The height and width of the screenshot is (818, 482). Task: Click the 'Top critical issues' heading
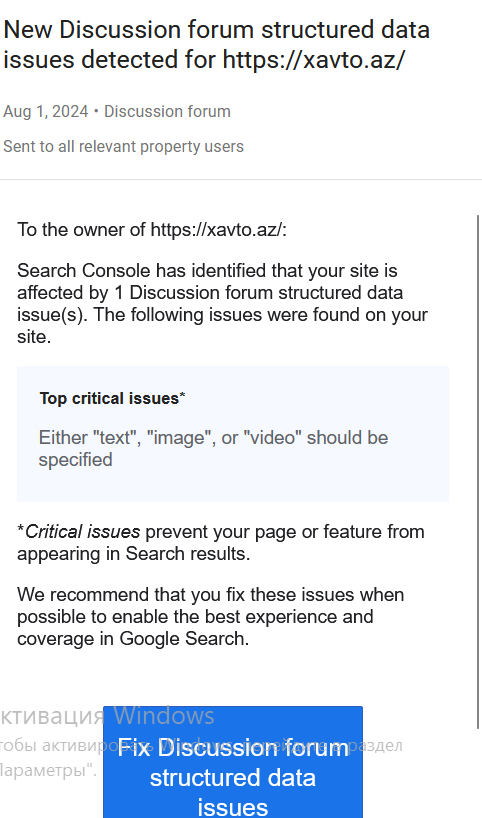(x=110, y=399)
